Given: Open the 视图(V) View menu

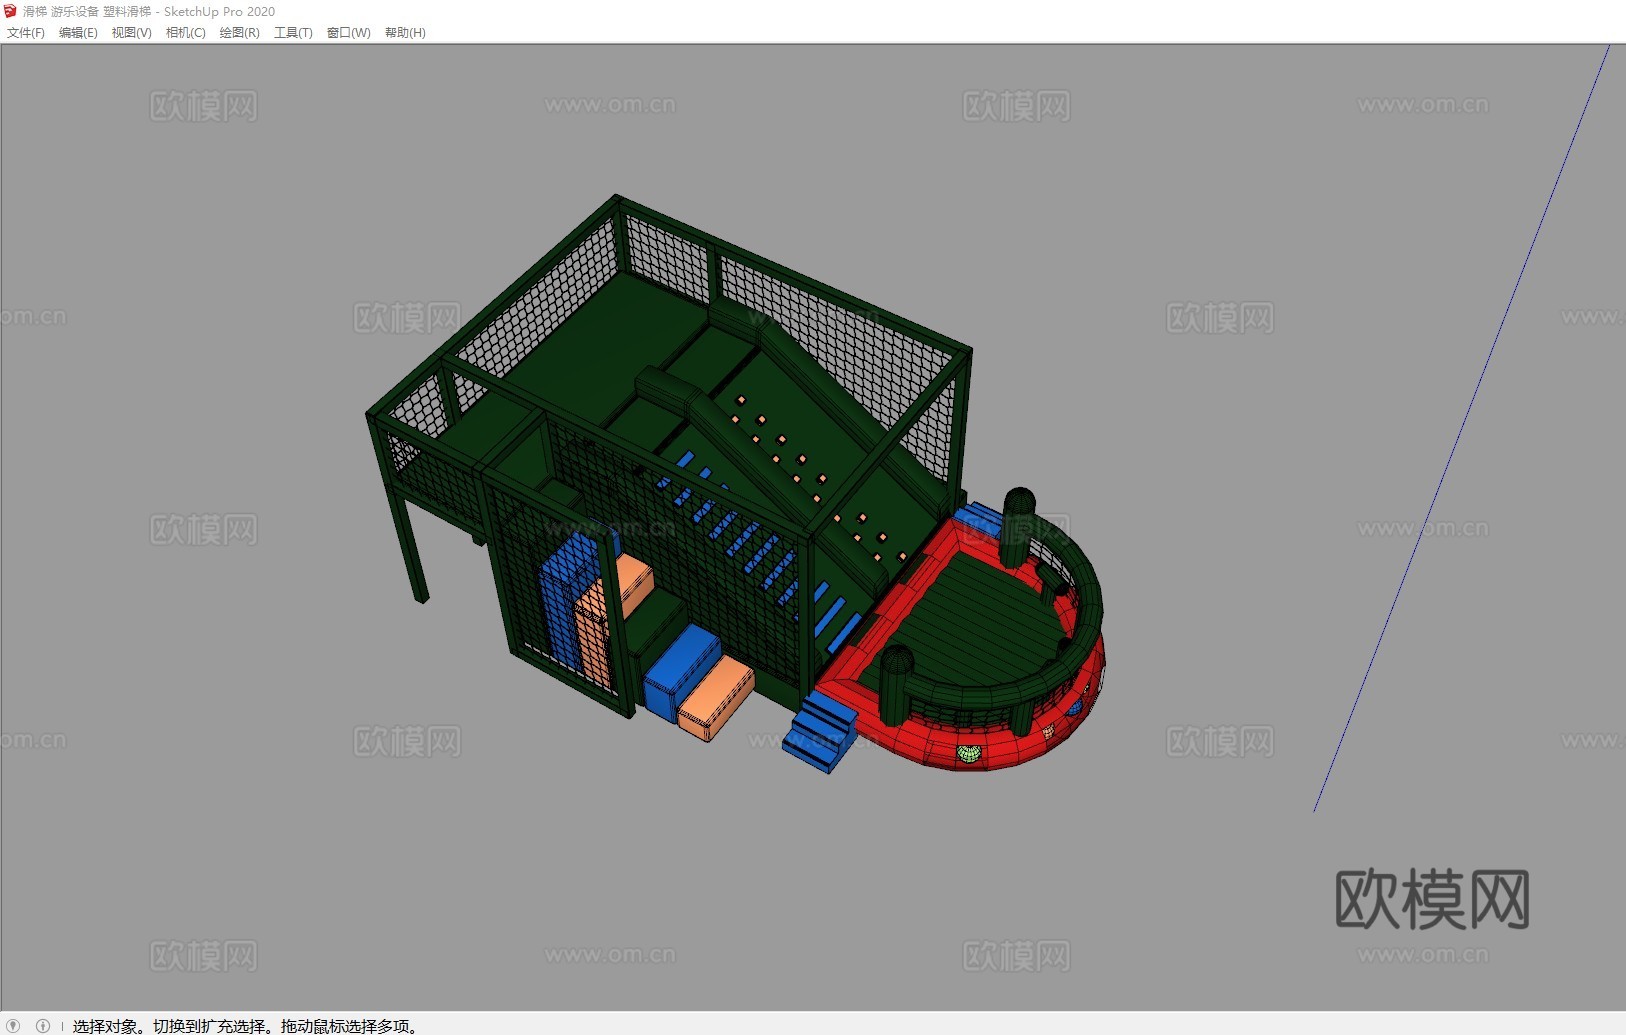Looking at the screenshot, I should pos(131,33).
